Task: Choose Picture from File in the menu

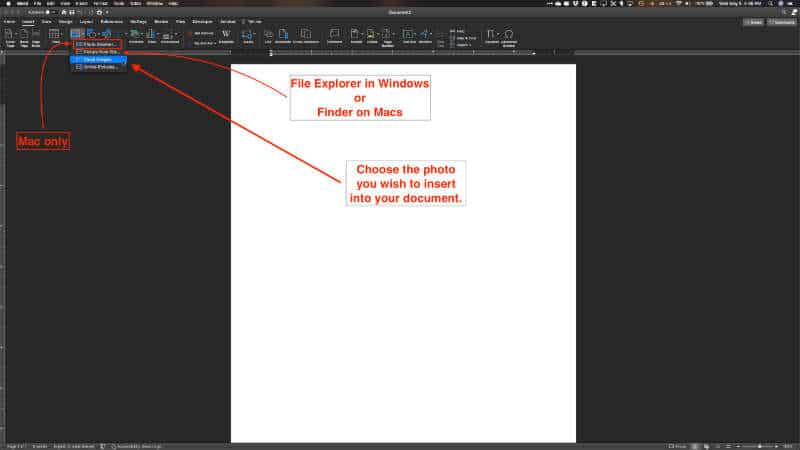Action: [x=98, y=52]
